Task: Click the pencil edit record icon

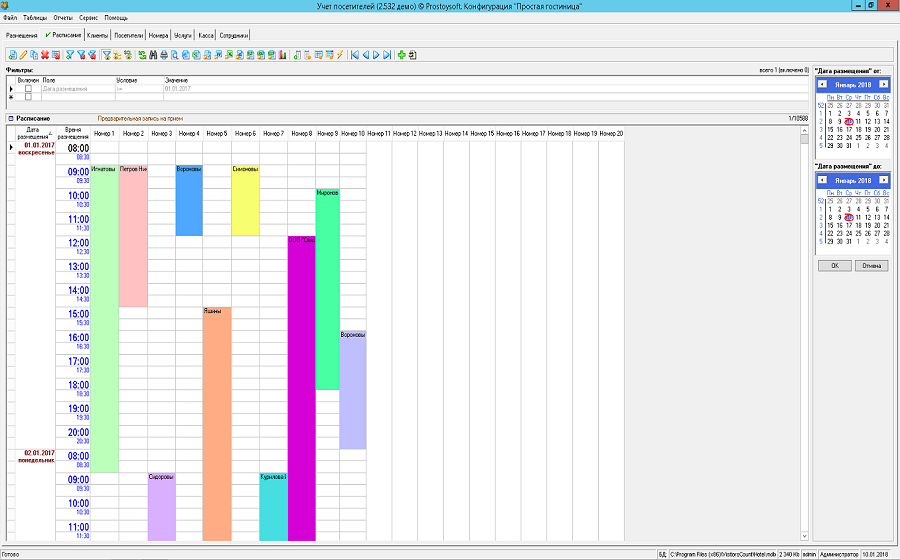Action: point(23,55)
